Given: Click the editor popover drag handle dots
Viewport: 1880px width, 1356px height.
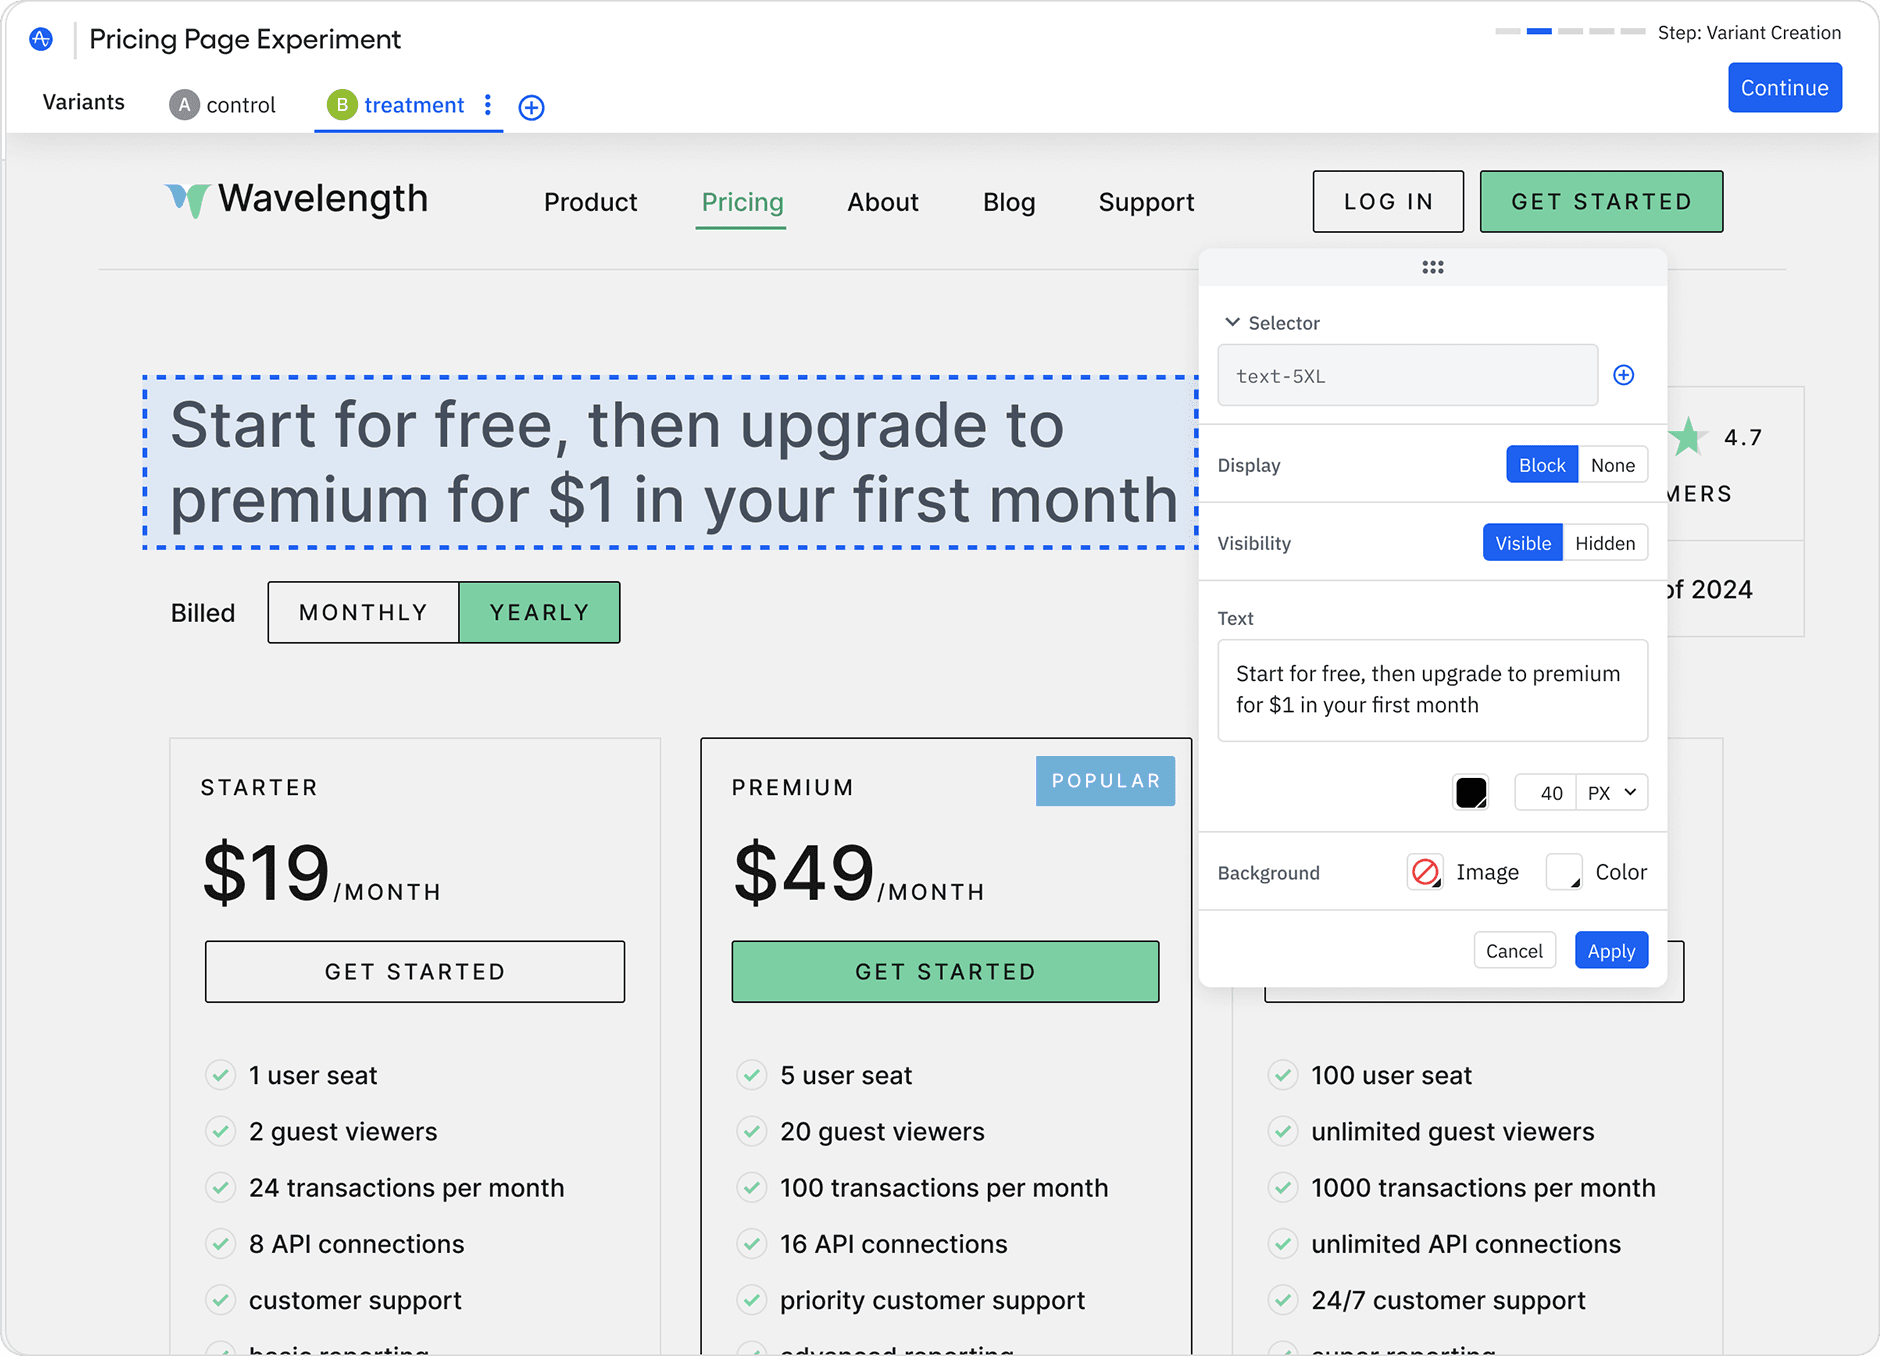Looking at the screenshot, I should 1432,267.
